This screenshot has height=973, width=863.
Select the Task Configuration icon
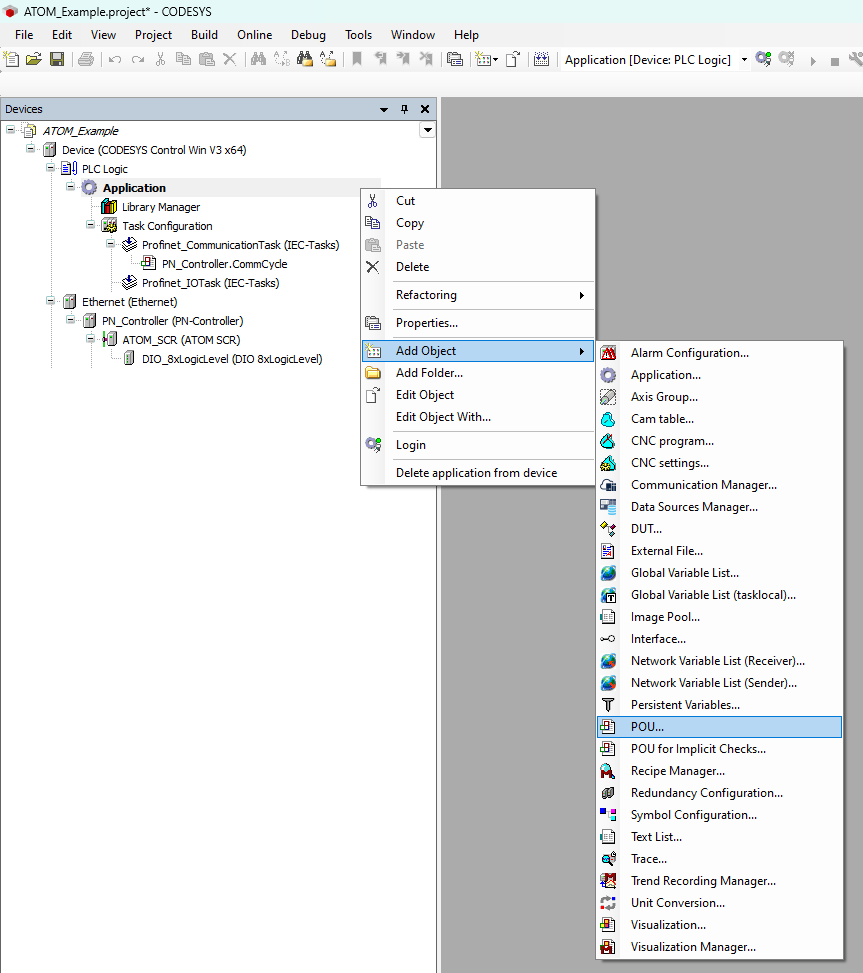point(108,225)
